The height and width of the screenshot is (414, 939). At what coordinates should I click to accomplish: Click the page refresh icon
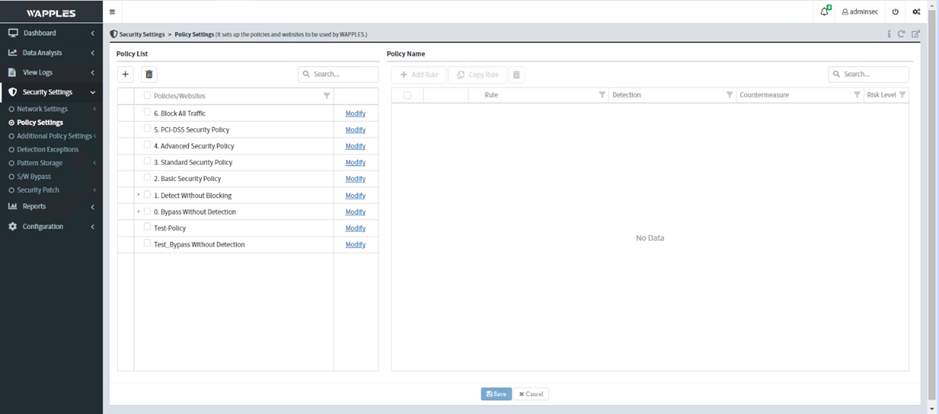(x=901, y=34)
